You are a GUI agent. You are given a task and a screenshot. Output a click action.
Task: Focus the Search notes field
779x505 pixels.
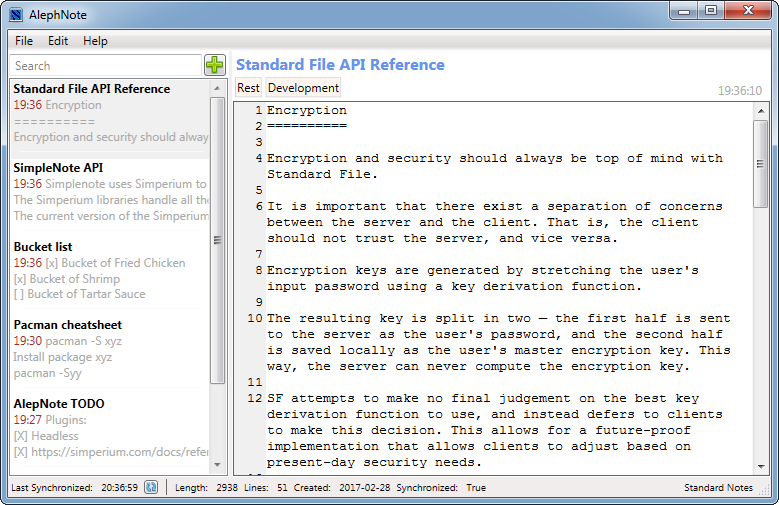105,66
